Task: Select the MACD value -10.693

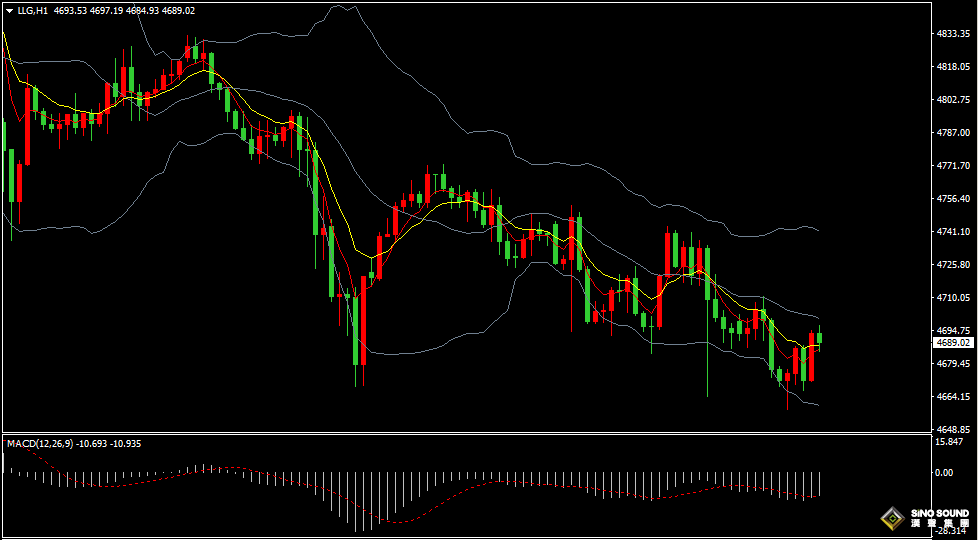Action: tap(91, 444)
